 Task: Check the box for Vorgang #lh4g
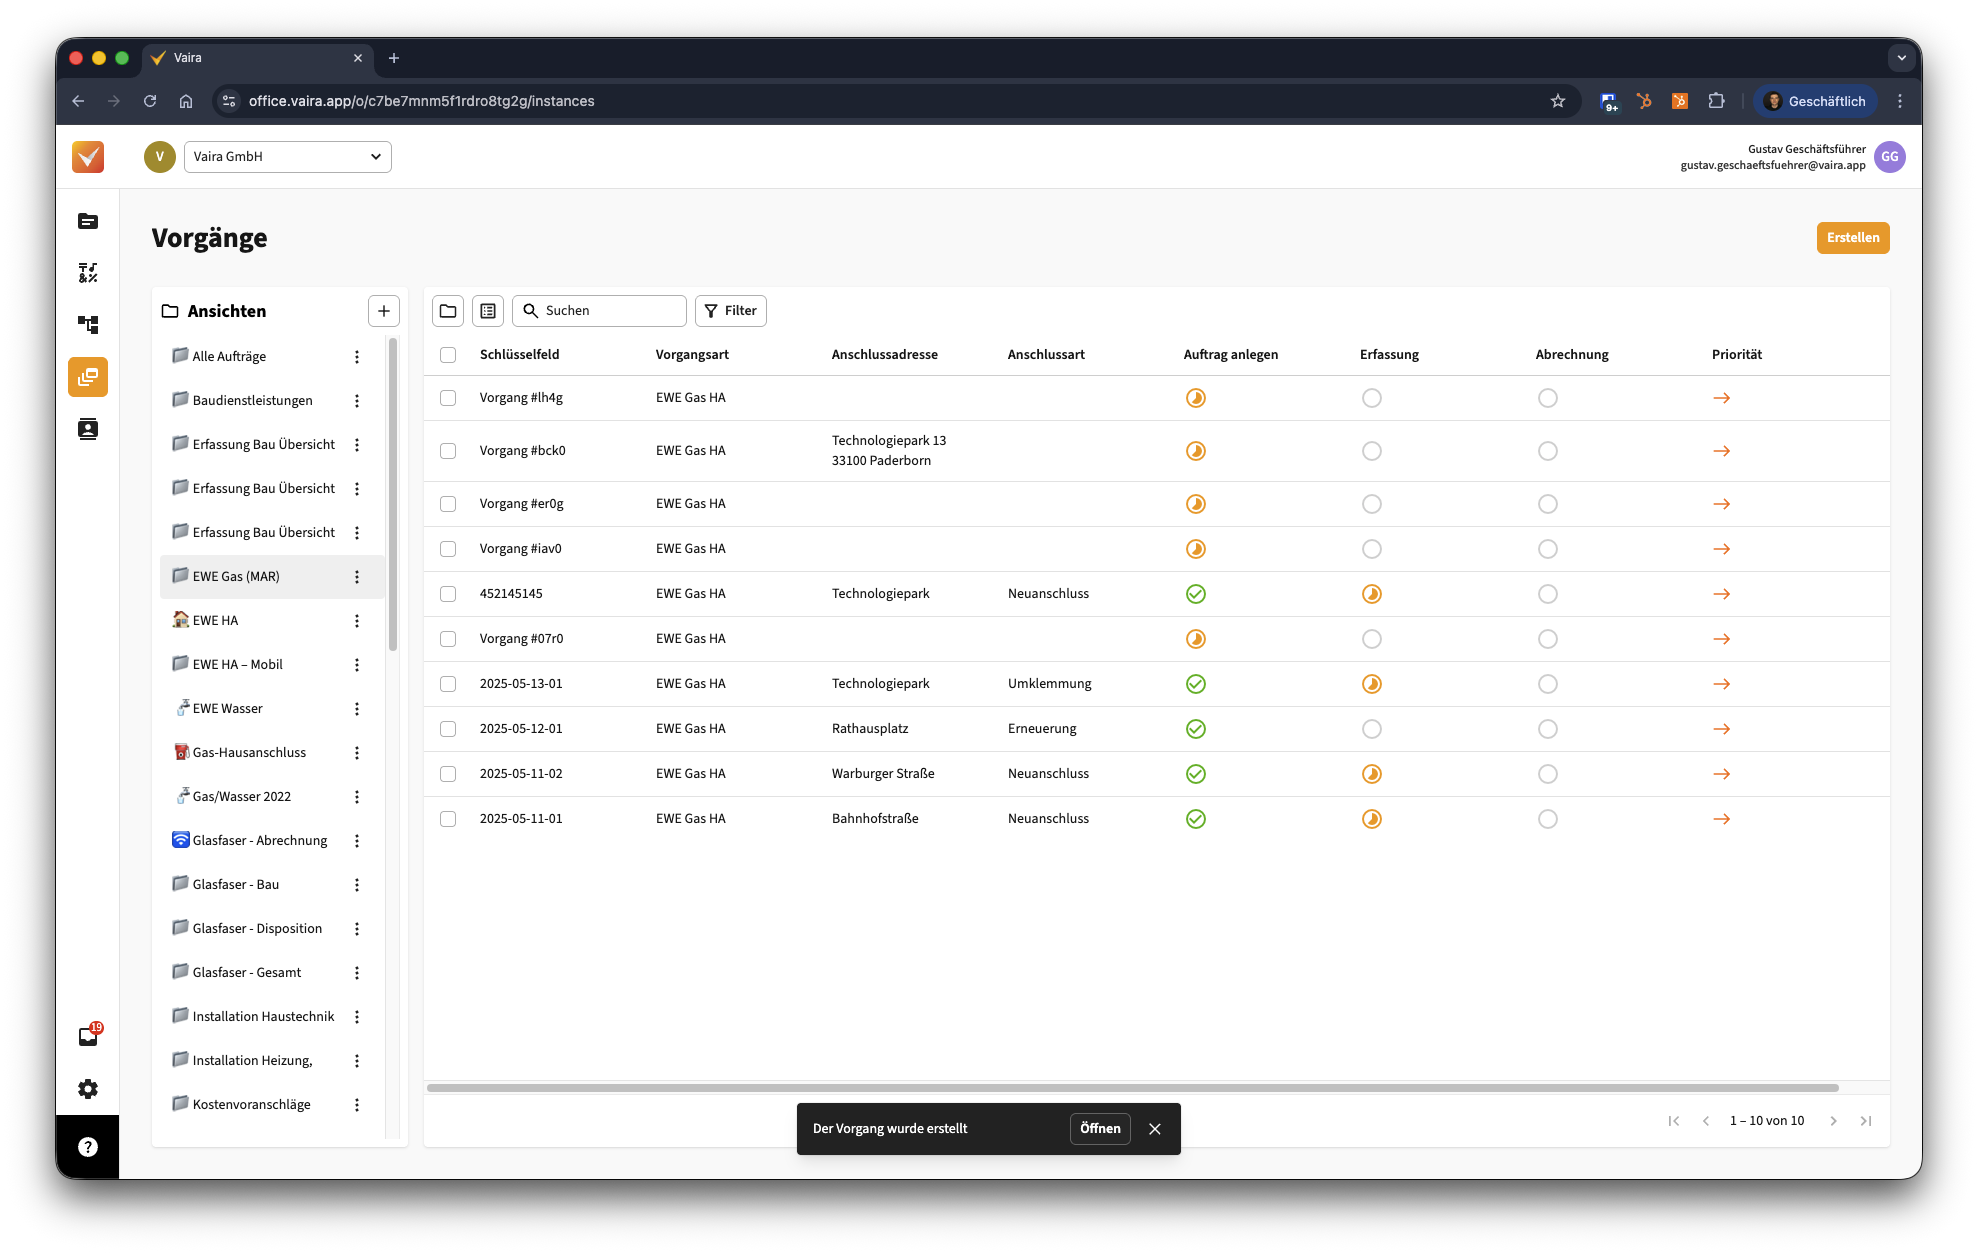[x=448, y=398]
